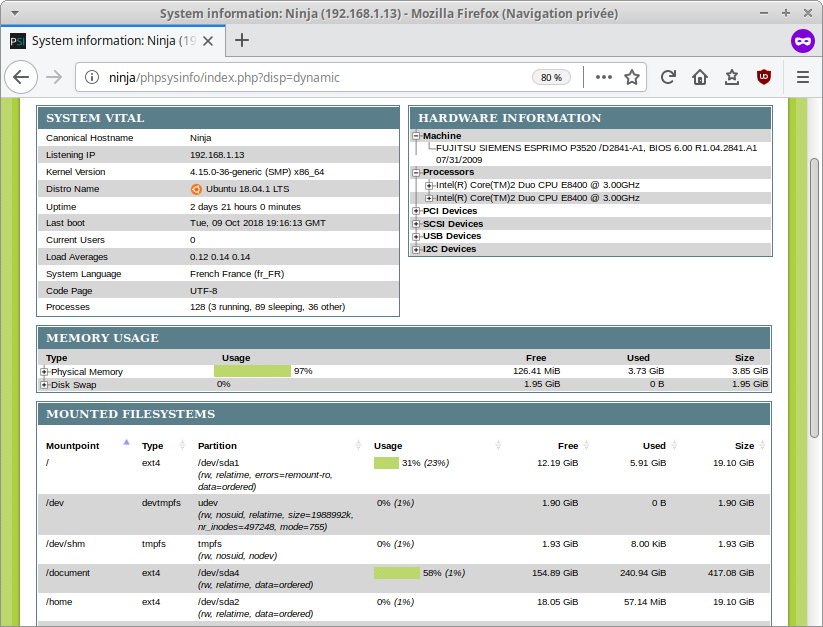
Task: Select the /home mountpoint cell
Action: pos(59,602)
